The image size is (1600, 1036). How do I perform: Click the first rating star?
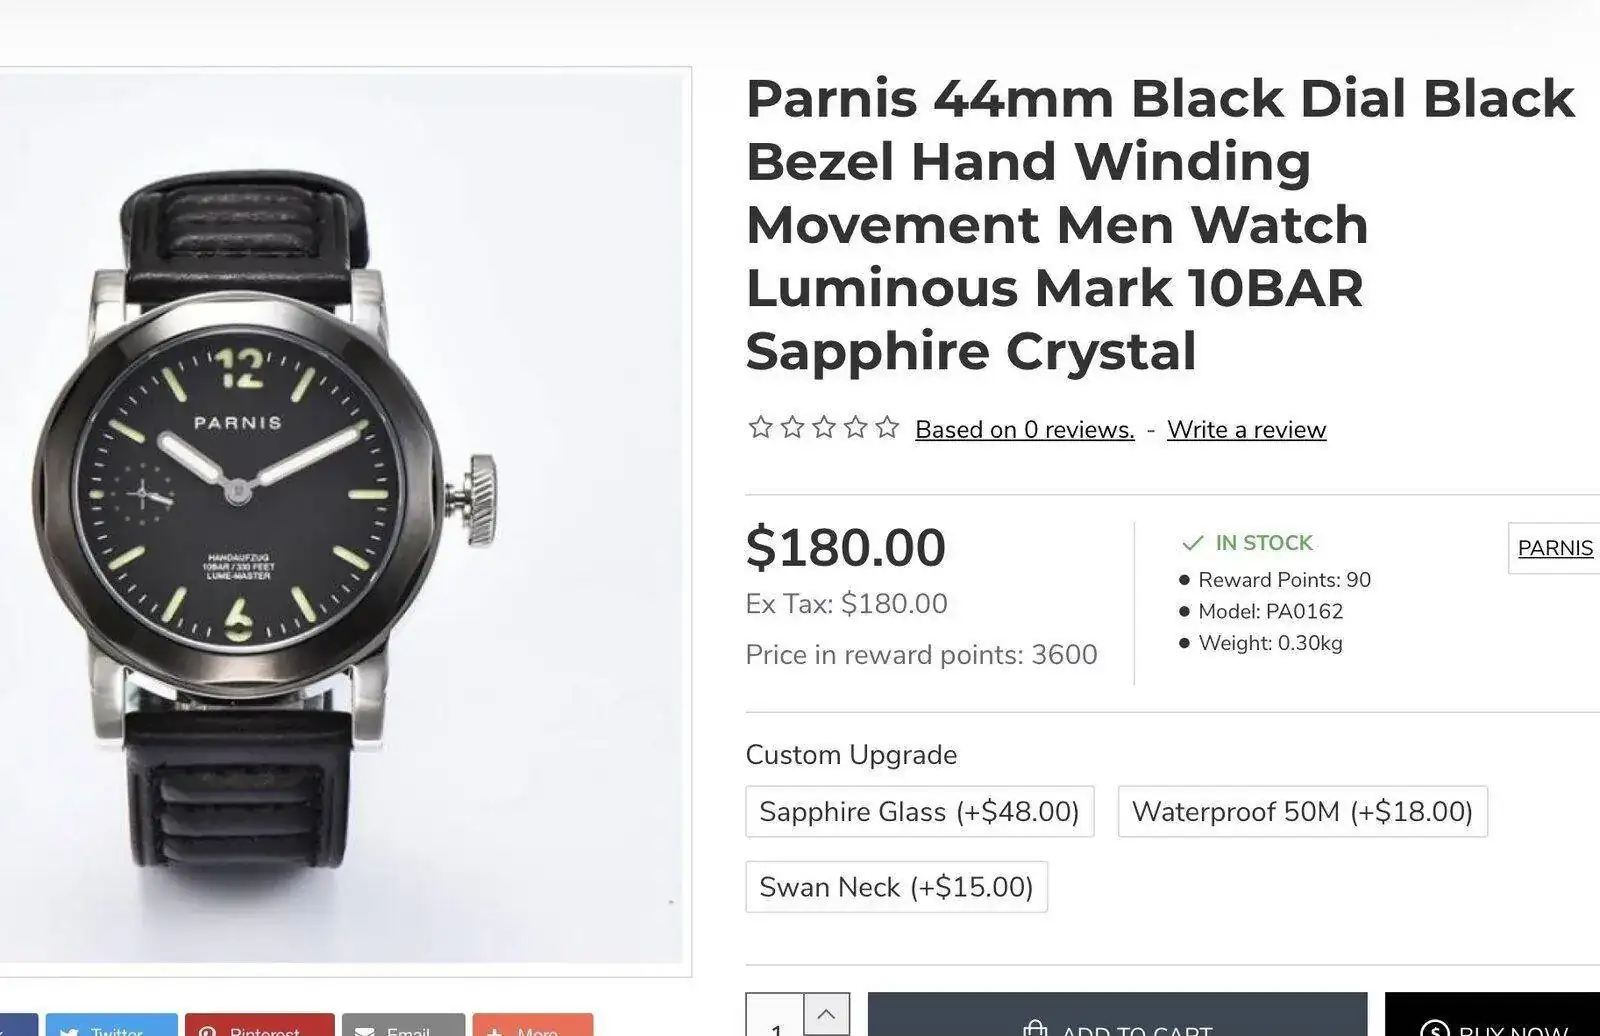pyautogui.click(x=760, y=428)
